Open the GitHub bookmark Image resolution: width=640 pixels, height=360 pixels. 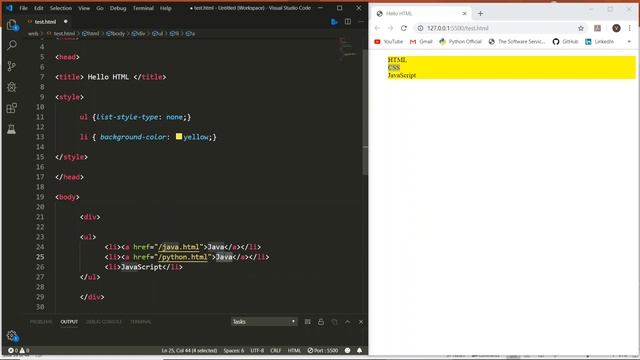(565, 42)
